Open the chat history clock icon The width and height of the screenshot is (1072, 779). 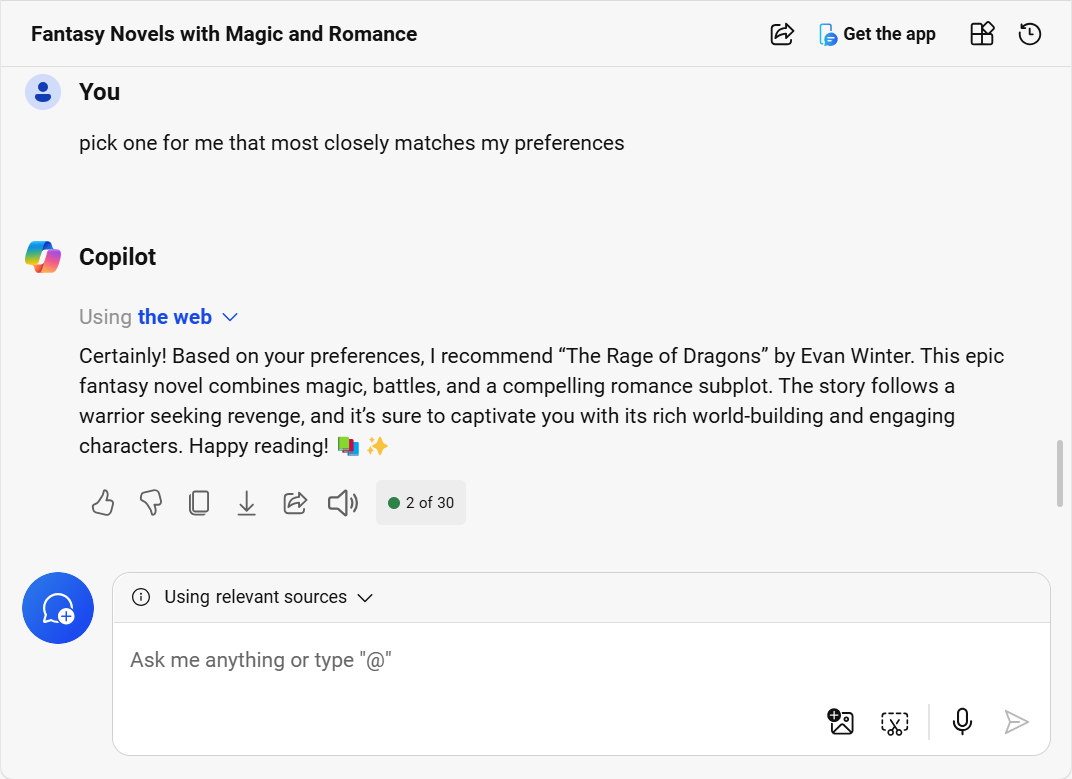point(1030,34)
